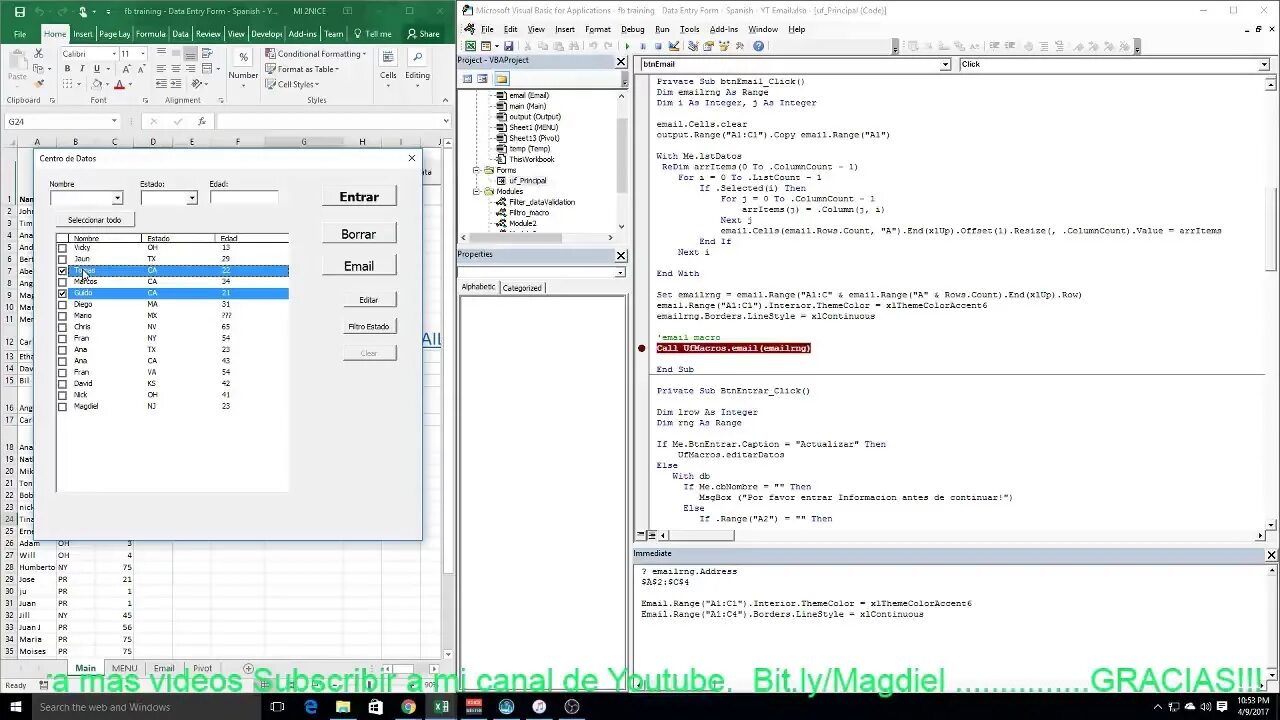Click the Cut scissors icon in Excel ribbon
Screen dimensions: 1280x720
(38, 53)
